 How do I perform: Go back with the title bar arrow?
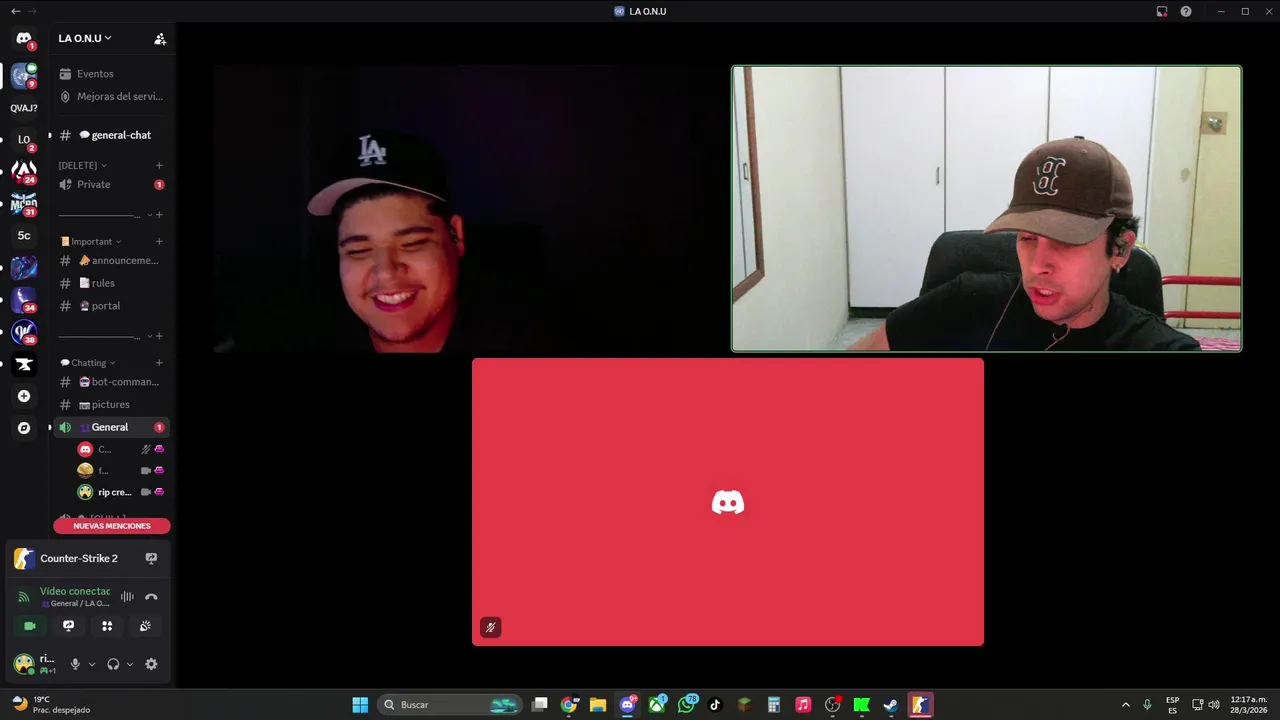tap(15, 11)
